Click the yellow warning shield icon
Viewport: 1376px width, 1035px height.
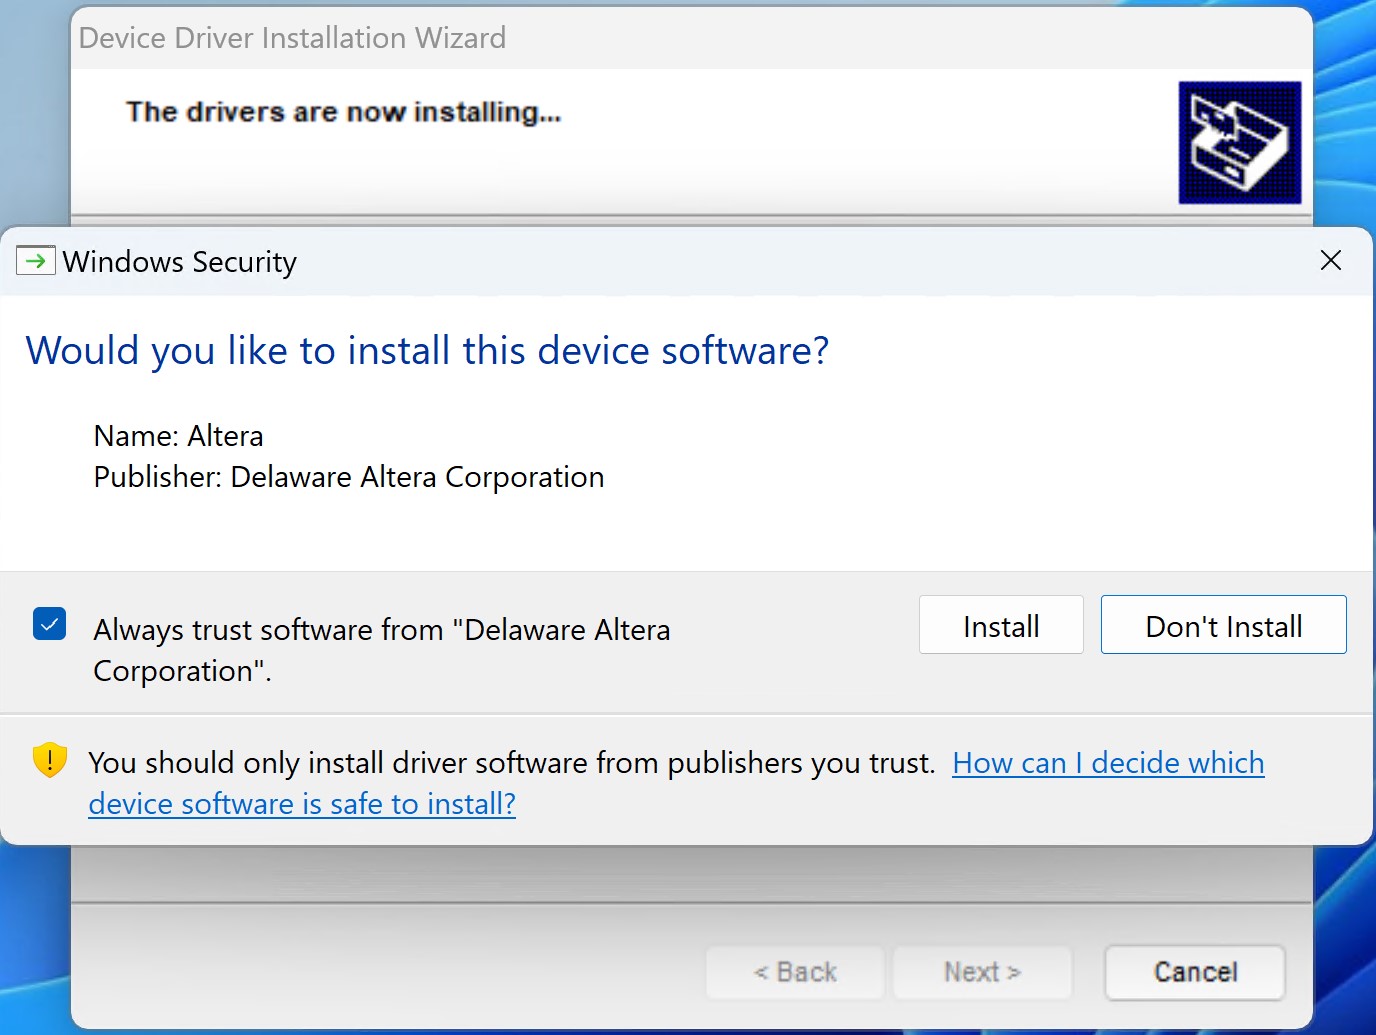click(x=50, y=760)
